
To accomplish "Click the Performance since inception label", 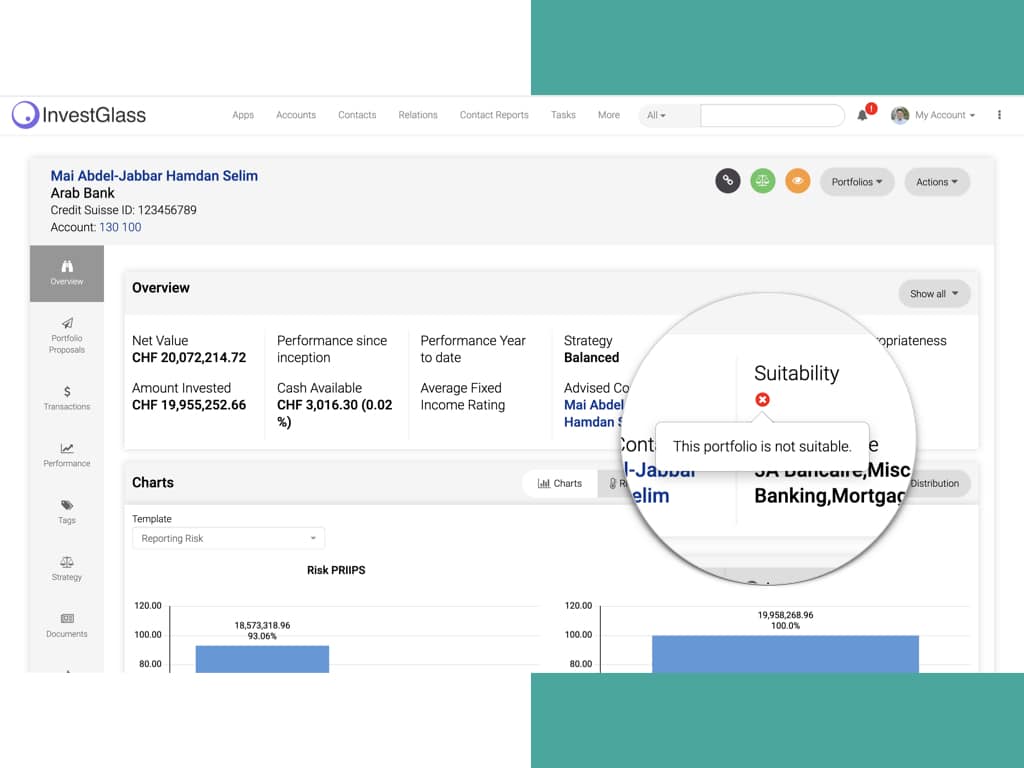I will pyautogui.click(x=332, y=349).
